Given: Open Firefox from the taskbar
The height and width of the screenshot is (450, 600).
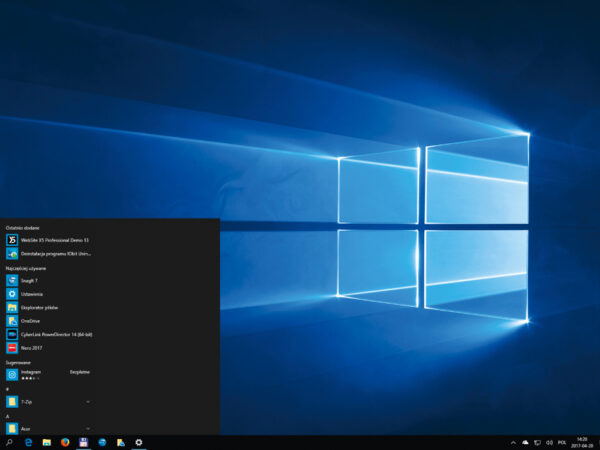Looking at the screenshot, I should (x=65, y=442).
